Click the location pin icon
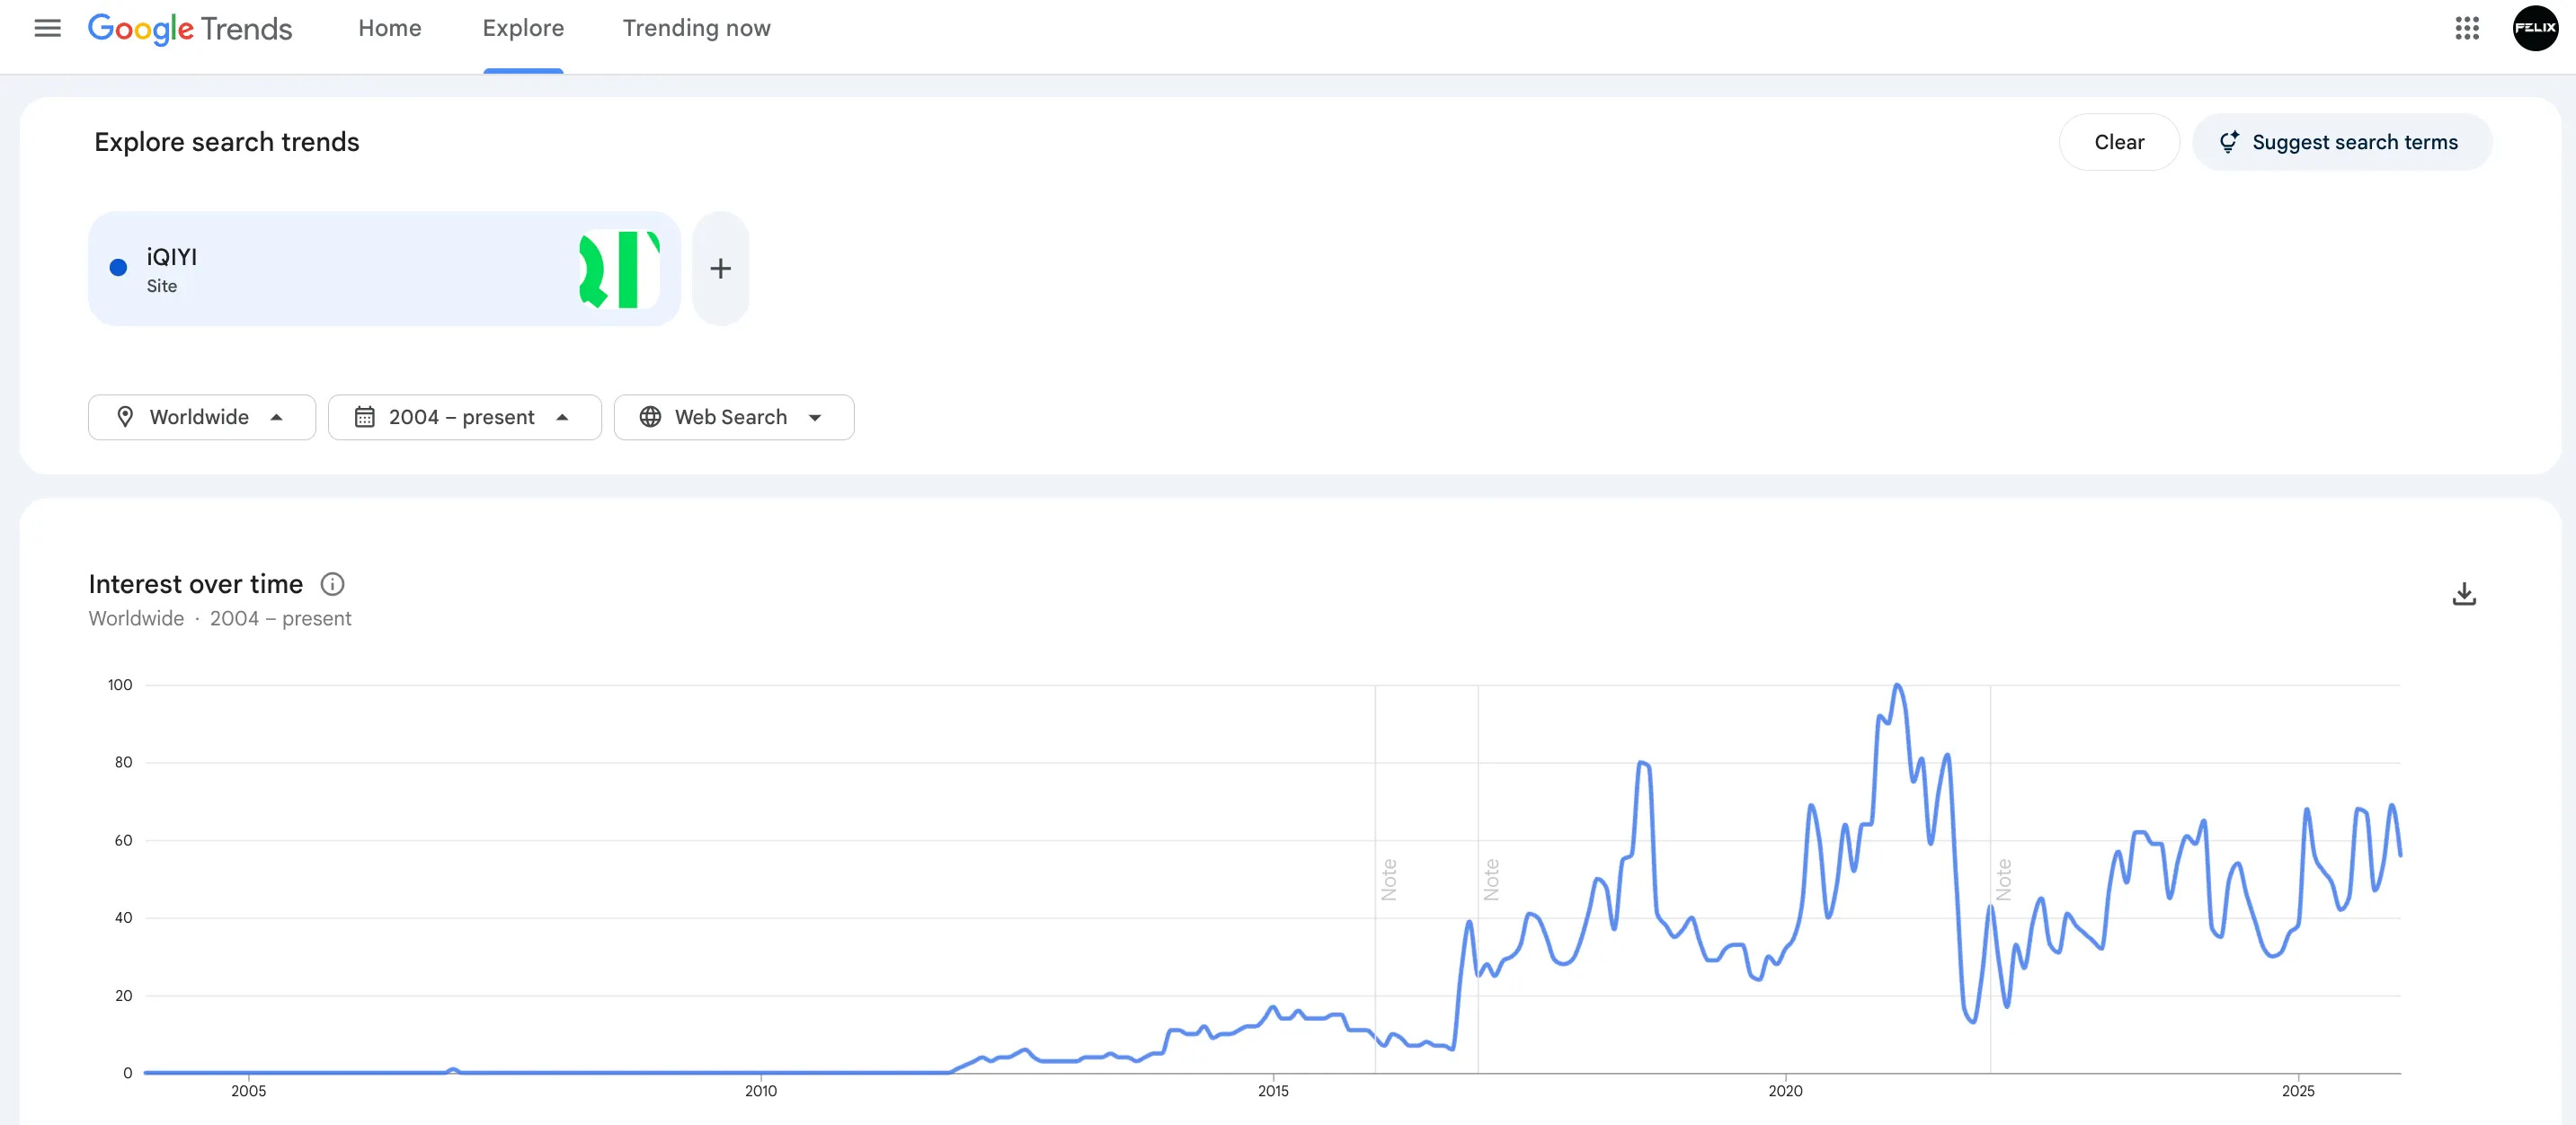This screenshot has width=2576, height=1125. [125, 417]
